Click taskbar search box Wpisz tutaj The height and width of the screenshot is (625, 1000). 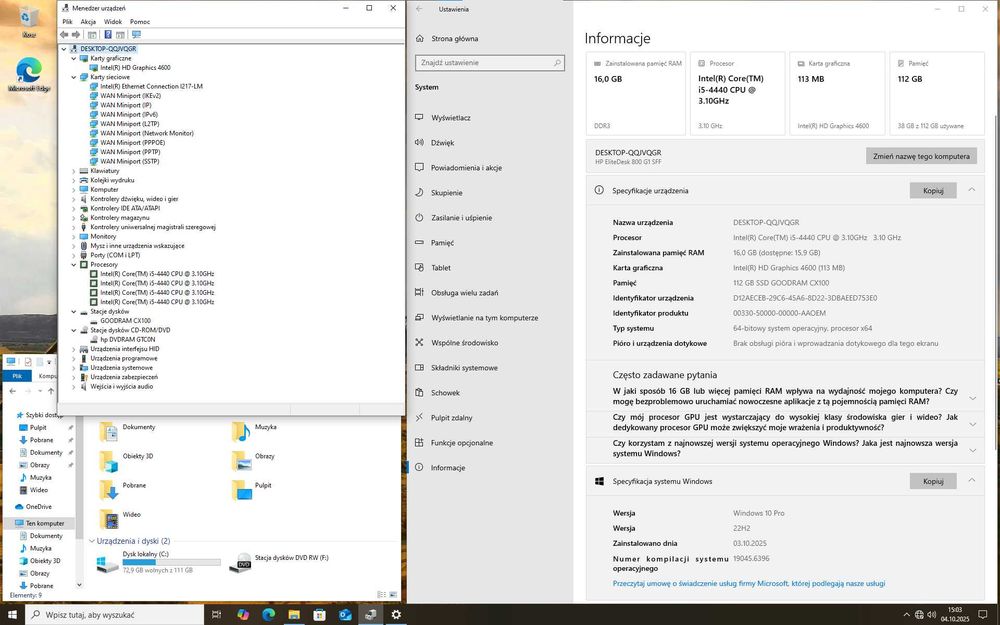114,615
